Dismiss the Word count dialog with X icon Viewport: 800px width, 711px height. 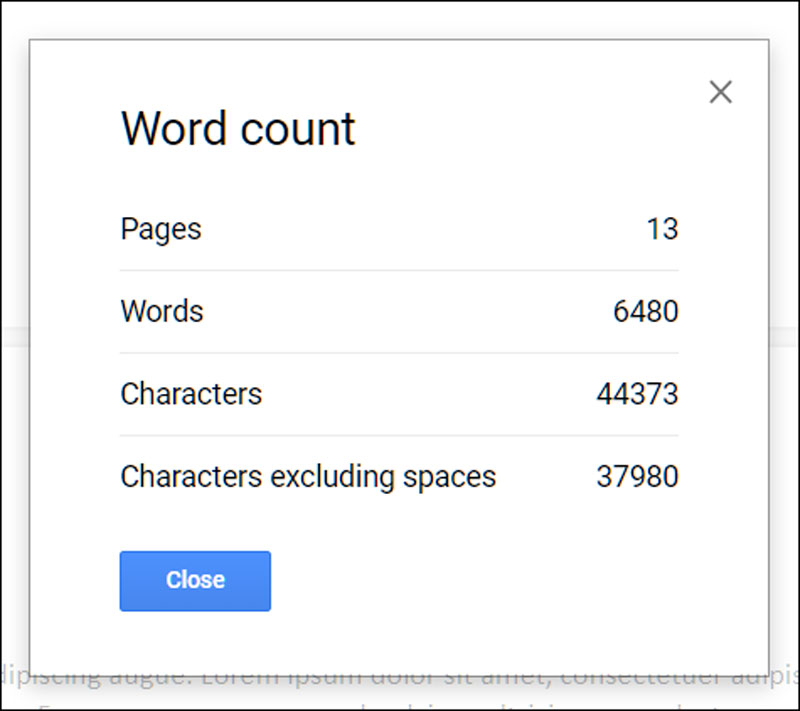click(720, 92)
